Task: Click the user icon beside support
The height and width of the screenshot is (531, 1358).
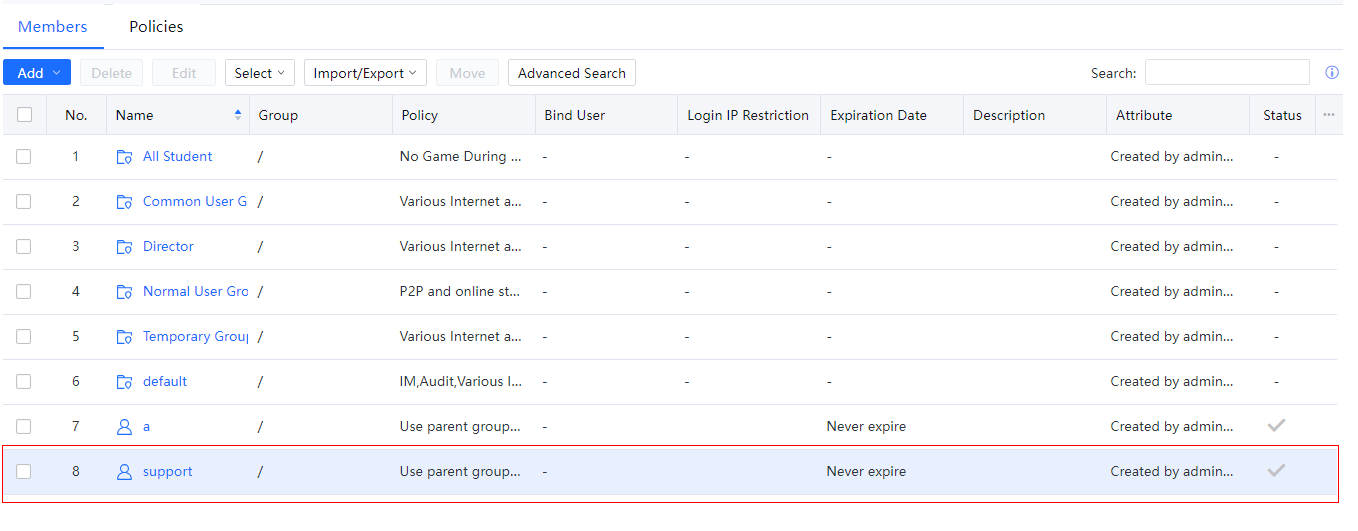Action: [124, 472]
